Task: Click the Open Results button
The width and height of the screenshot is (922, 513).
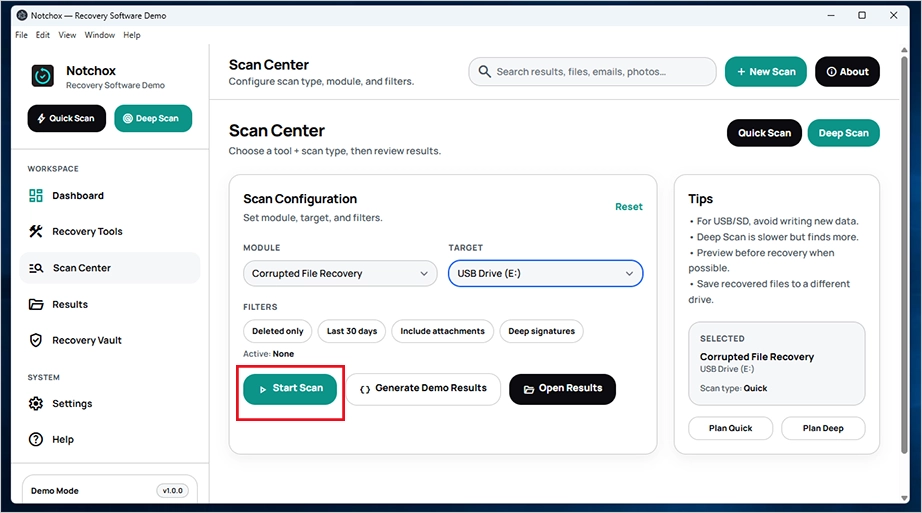Action: (562, 389)
